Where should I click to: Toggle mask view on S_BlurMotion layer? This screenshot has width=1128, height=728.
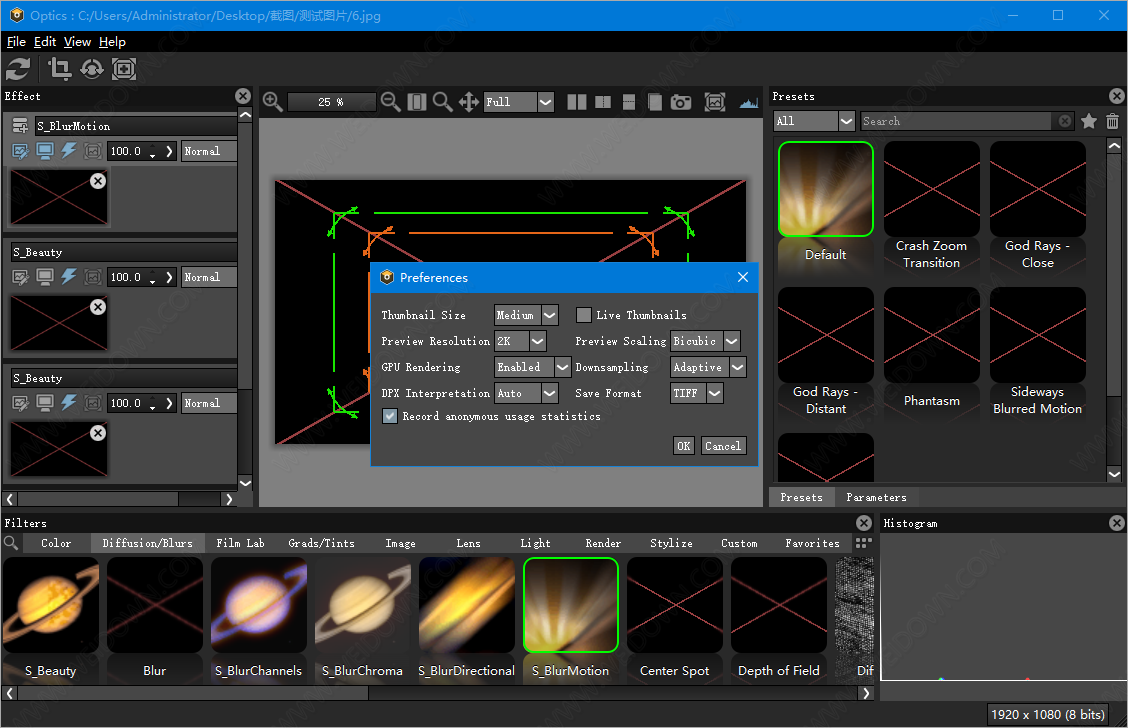click(93, 151)
